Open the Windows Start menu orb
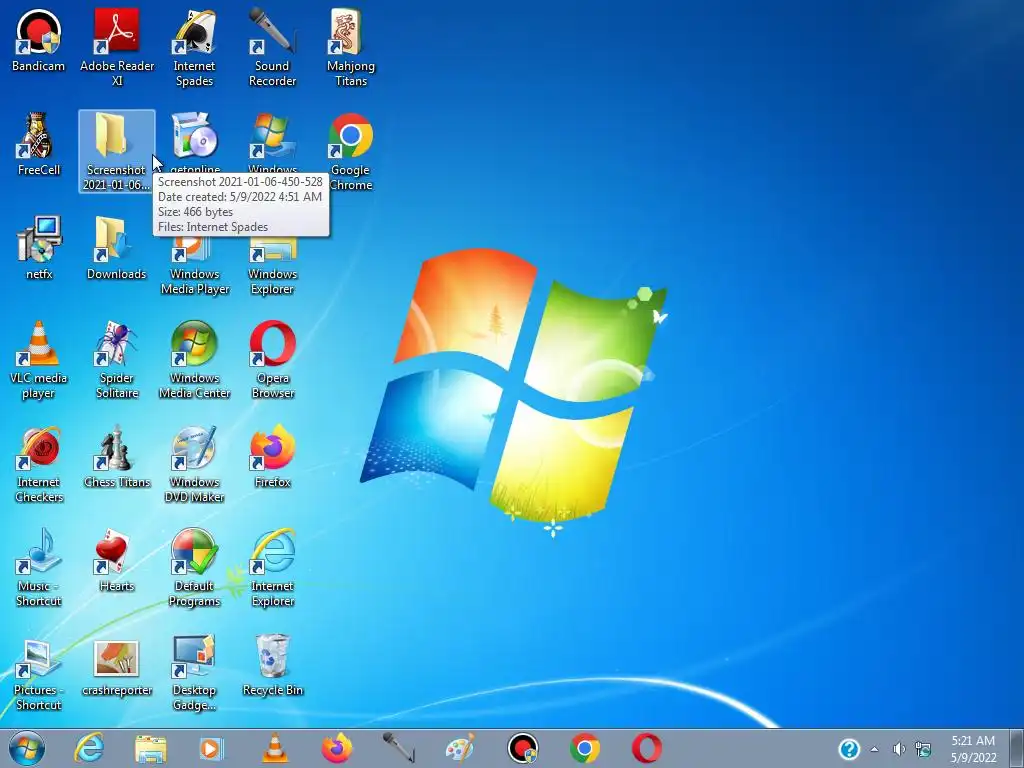Screen dimensions: 1024x768 point(27,748)
